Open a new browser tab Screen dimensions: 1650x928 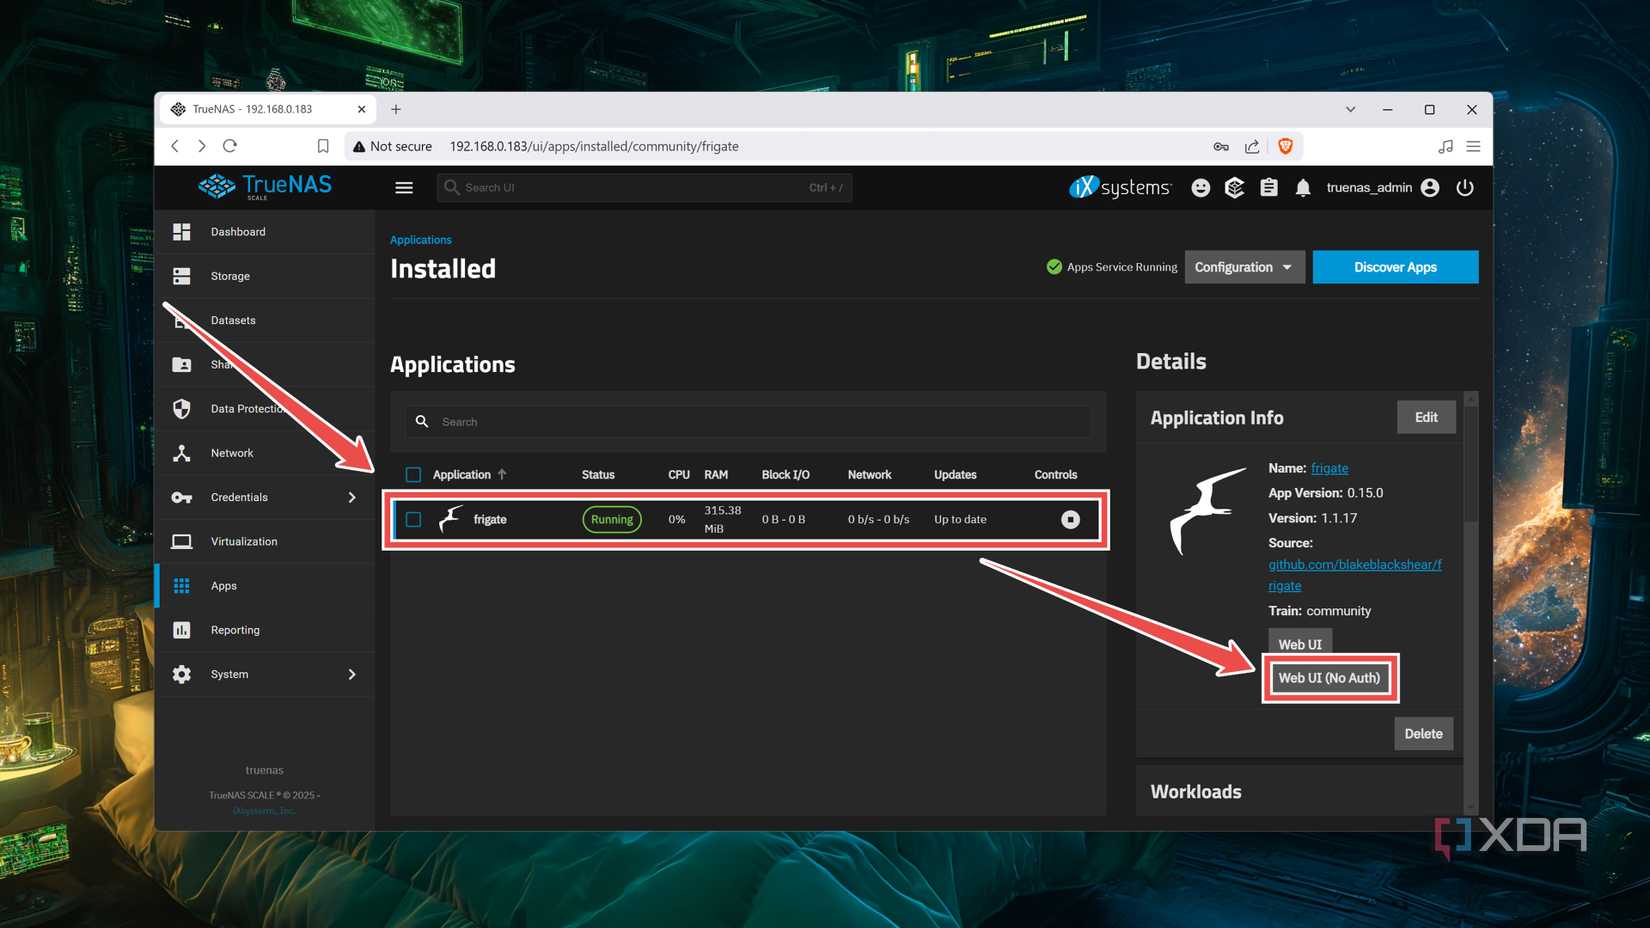click(x=396, y=110)
